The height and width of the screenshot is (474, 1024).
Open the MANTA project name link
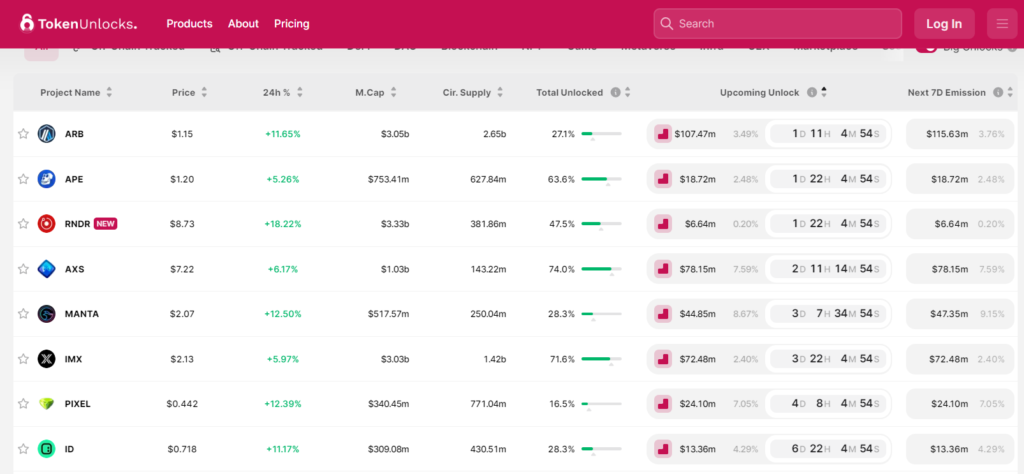(82, 314)
